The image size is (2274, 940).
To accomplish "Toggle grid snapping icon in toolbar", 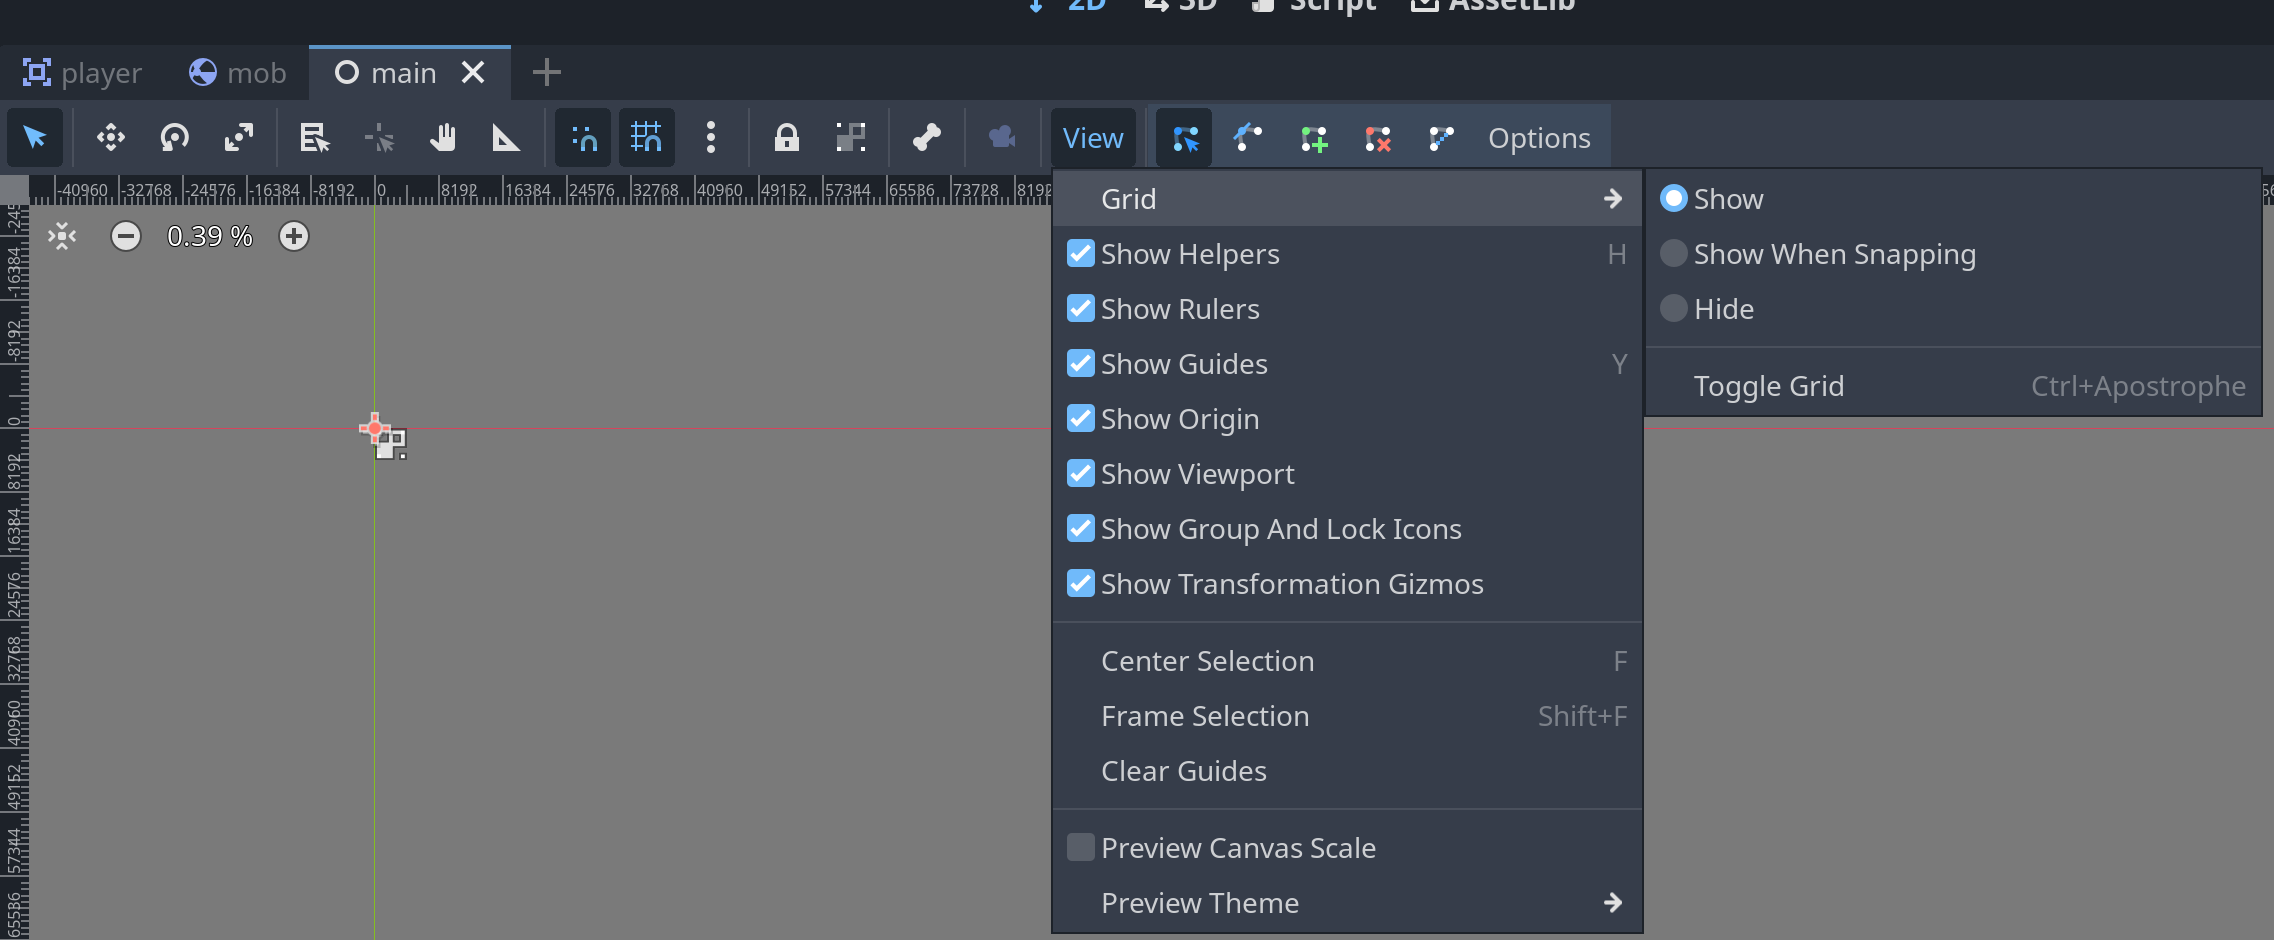I will [x=646, y=137].
